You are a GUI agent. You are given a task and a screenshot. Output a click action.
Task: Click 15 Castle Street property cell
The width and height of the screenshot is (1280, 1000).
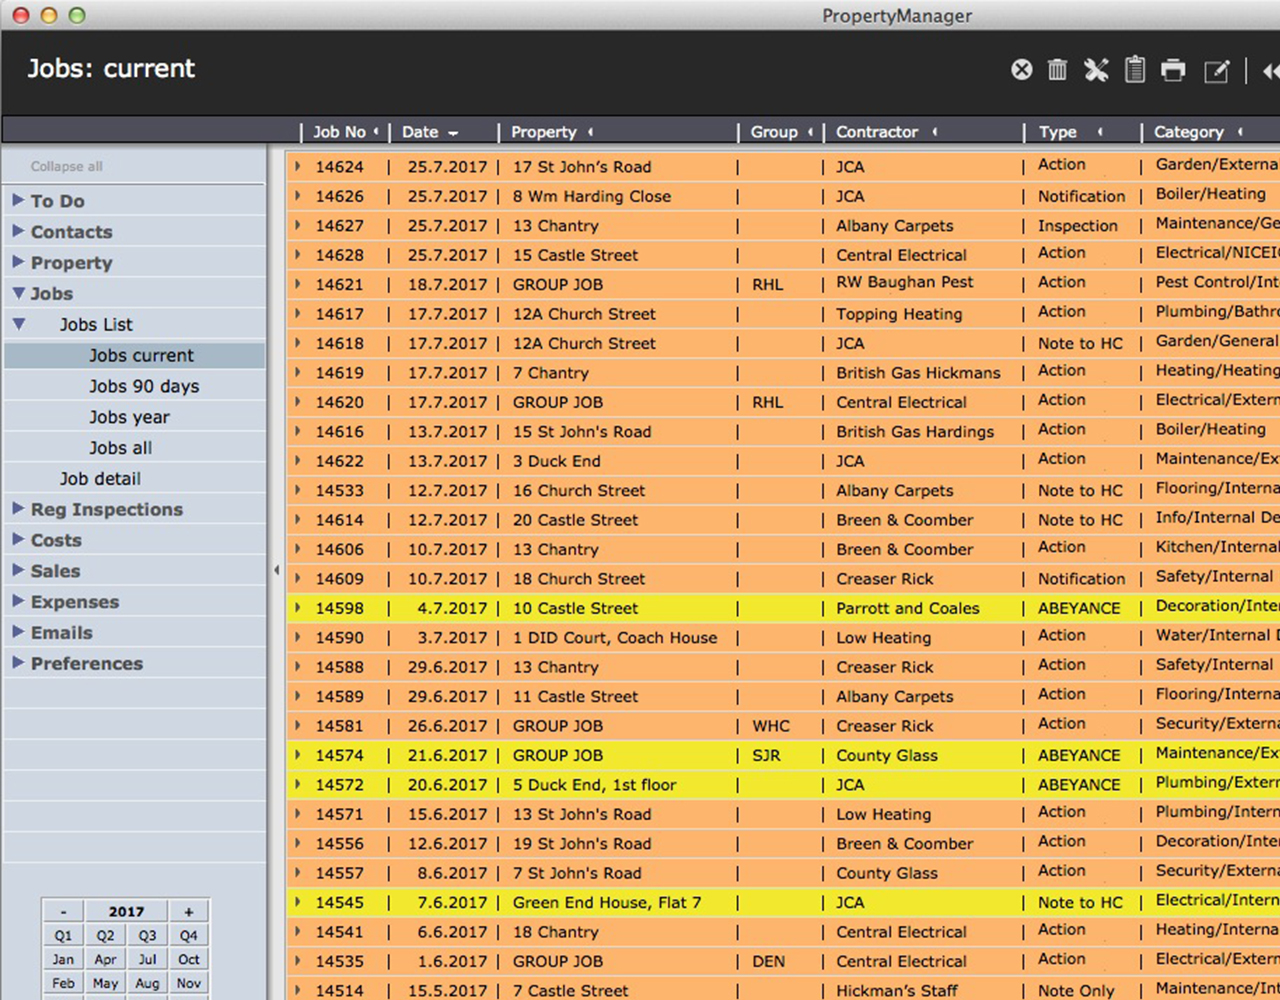[575, 255]
